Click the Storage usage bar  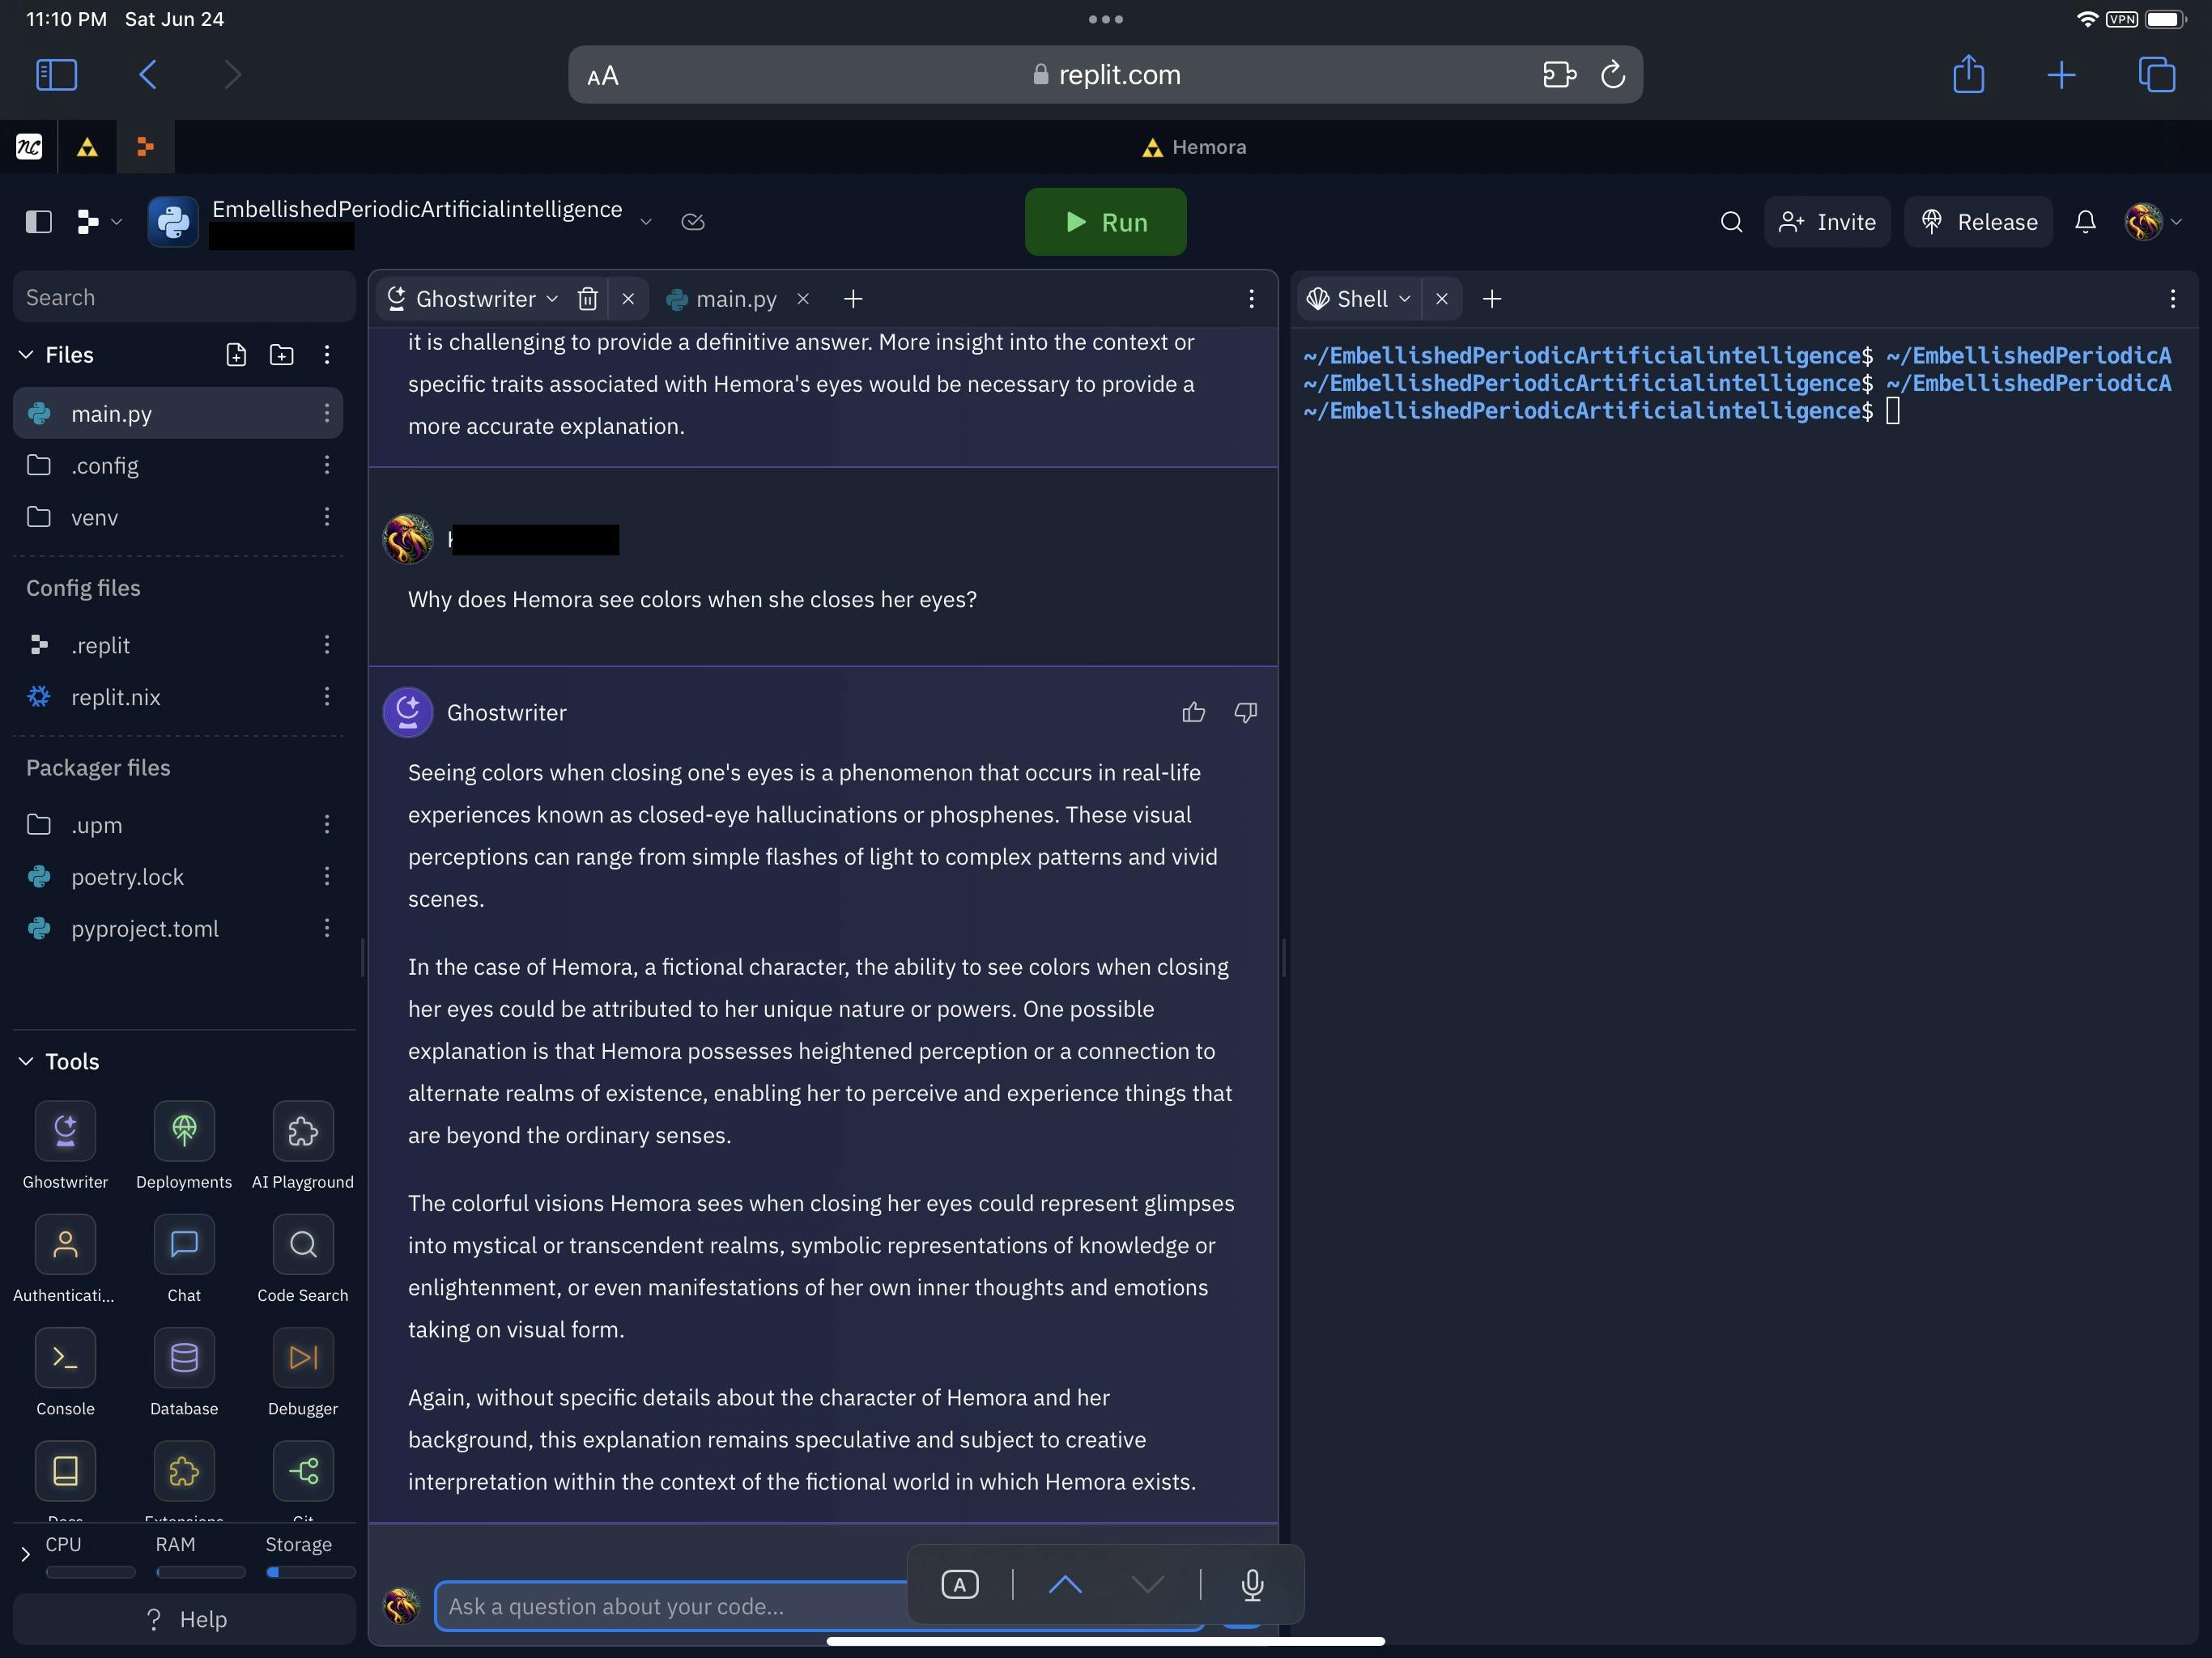pyautogui.click(x=310, y=1572)
